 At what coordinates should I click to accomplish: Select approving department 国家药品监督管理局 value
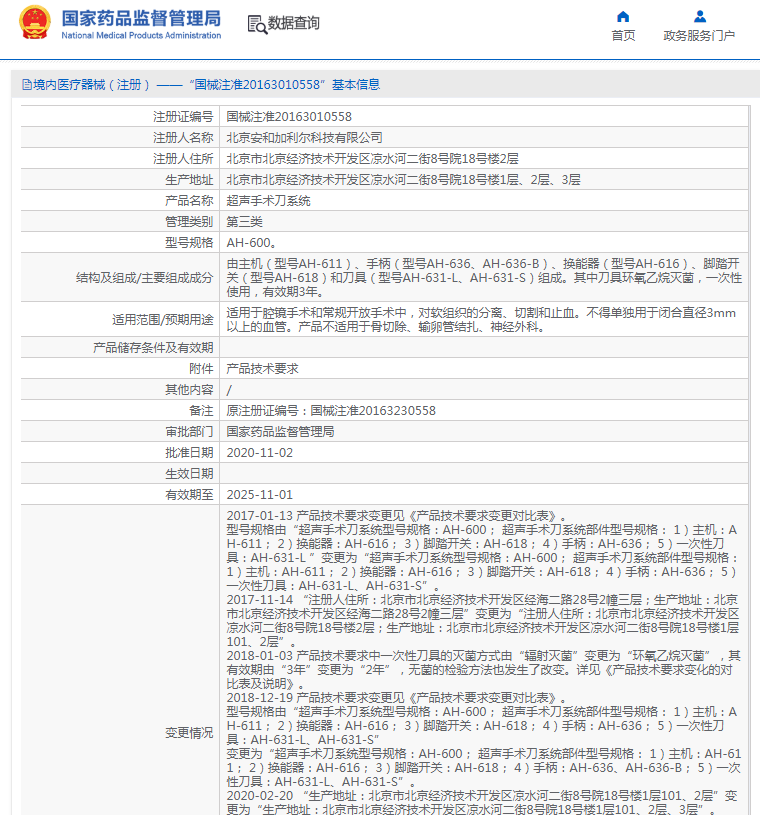(281, 432)
